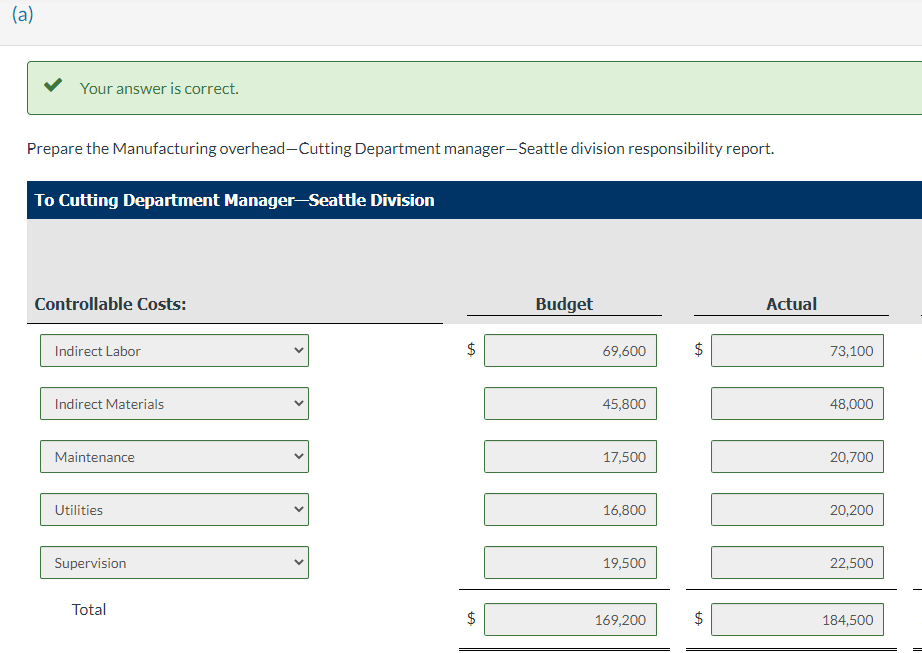This screenshot has height=653, width=922.
Task: Click the '(a)' part label
Action: pos(22,14)
